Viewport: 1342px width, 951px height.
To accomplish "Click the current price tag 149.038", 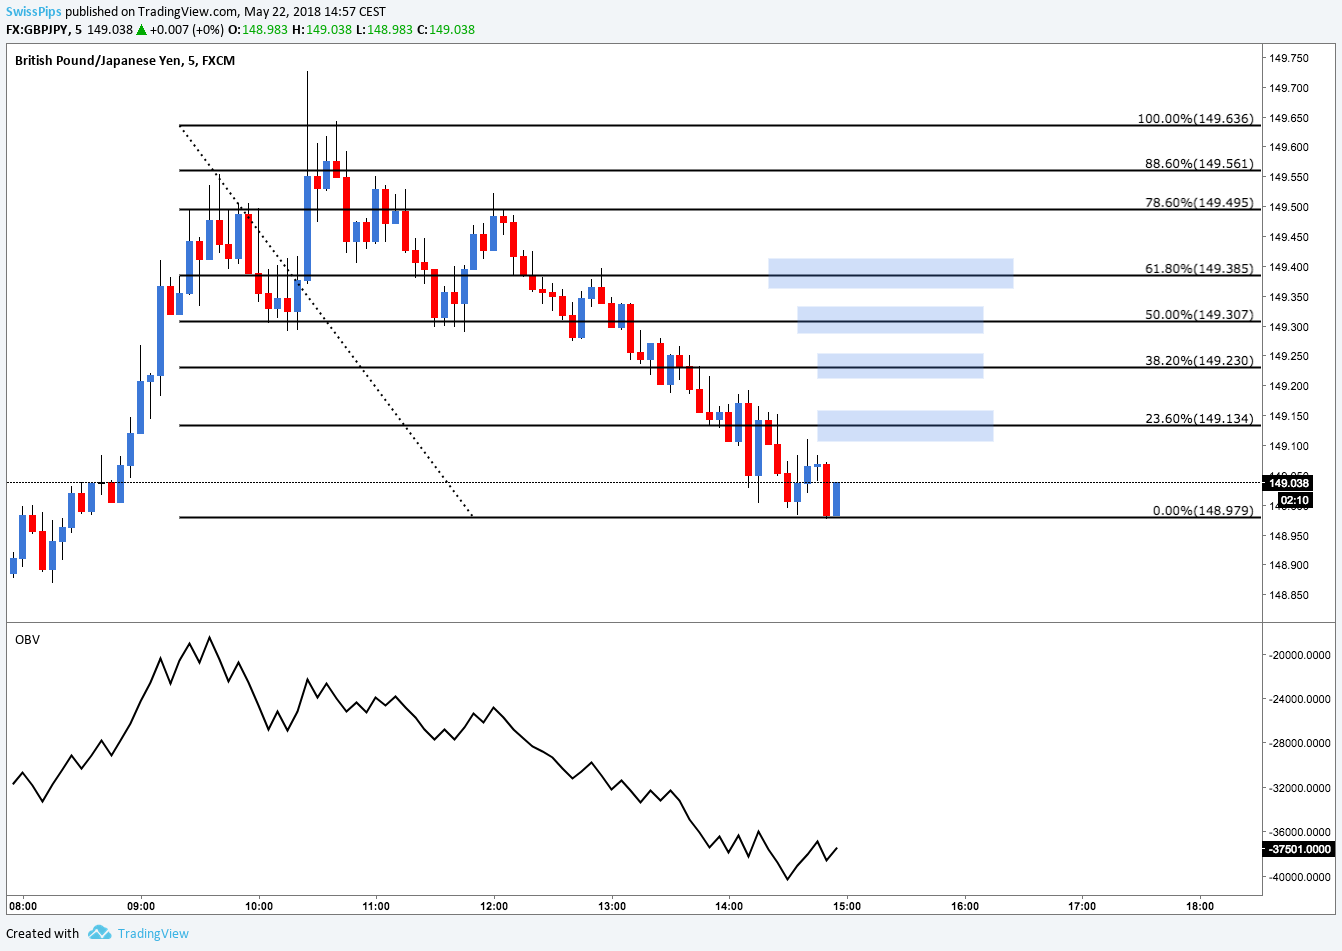I will [1289, 483].
